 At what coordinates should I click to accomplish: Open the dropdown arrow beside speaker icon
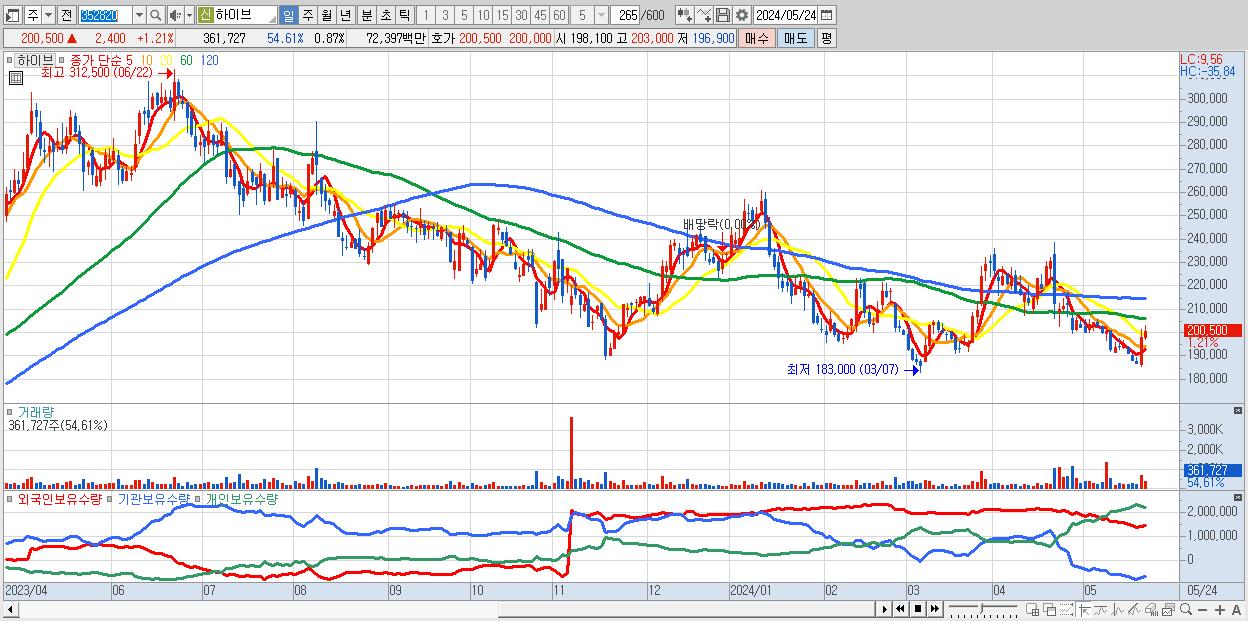(189, 15)
